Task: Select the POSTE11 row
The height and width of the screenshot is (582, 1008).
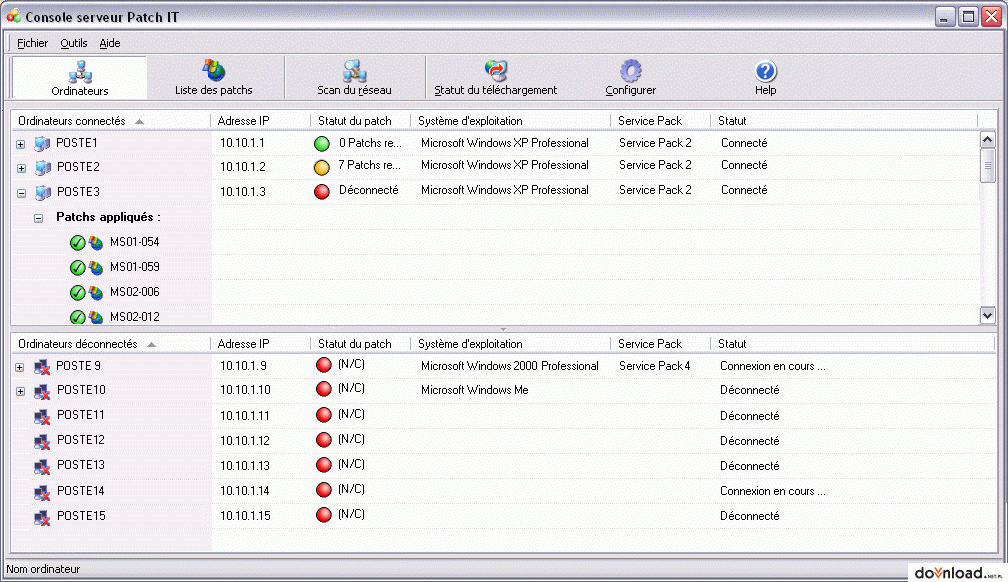Action: pos(504,415)
